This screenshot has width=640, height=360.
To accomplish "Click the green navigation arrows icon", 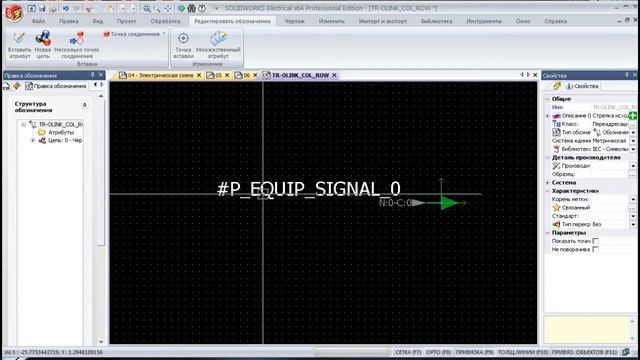I will click(x=181, y=8).
